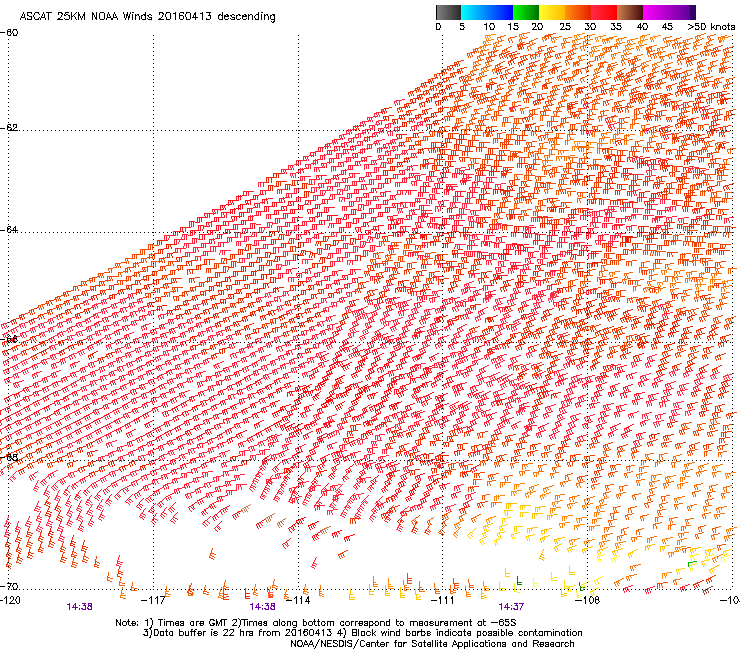
Task: Select the magenta 40-45 knots color segment
Action: pos(656,12)
